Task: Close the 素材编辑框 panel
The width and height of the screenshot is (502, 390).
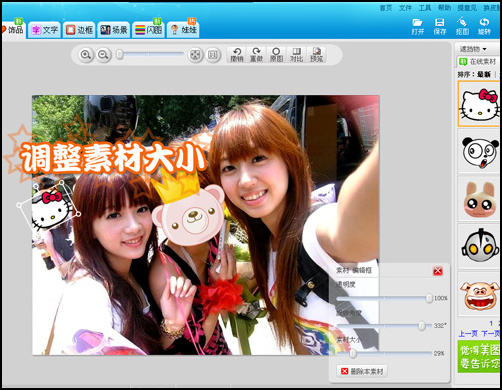Action: coord(438,271)
